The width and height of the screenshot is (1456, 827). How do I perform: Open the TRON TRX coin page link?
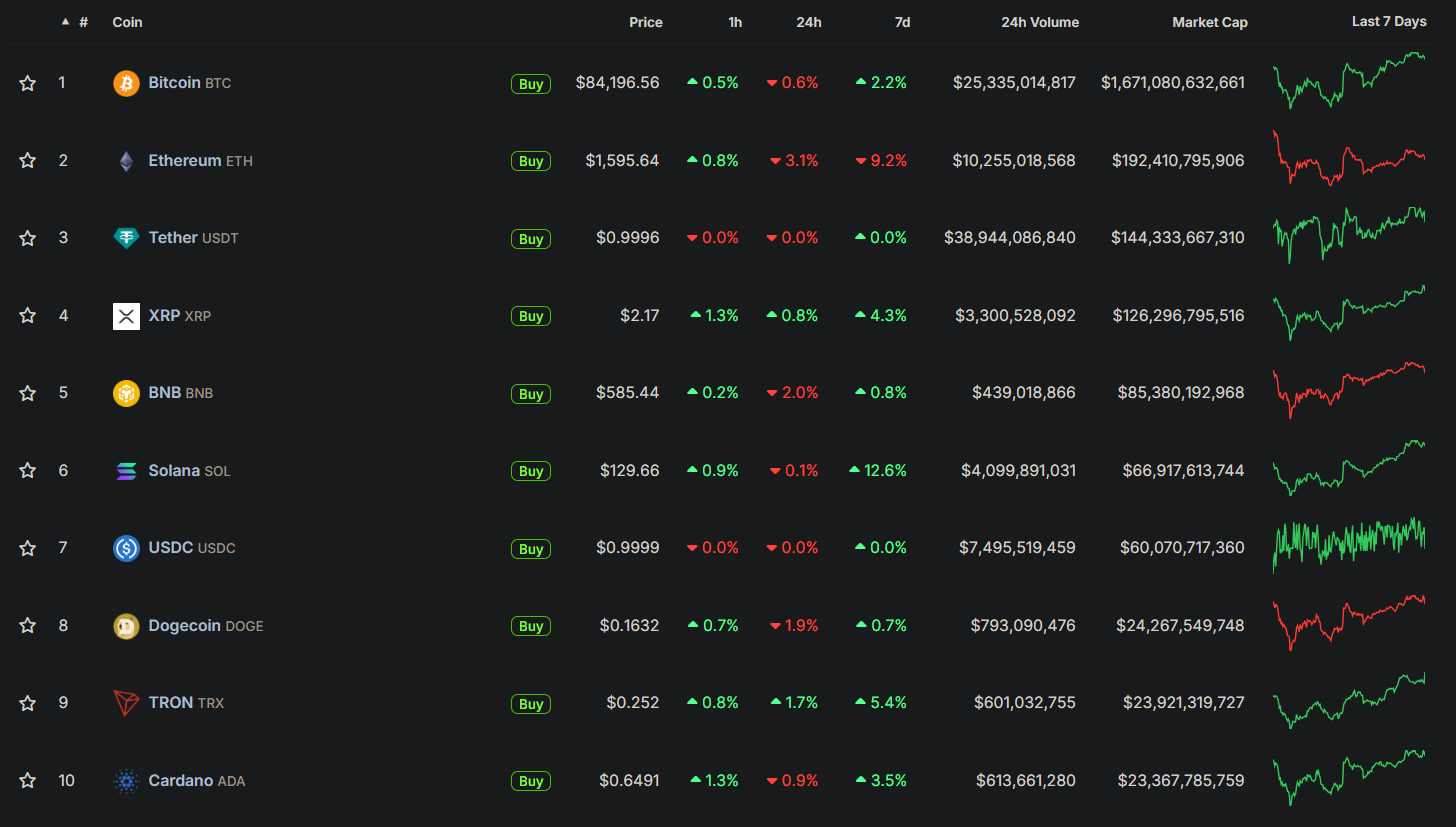[186, 703]
